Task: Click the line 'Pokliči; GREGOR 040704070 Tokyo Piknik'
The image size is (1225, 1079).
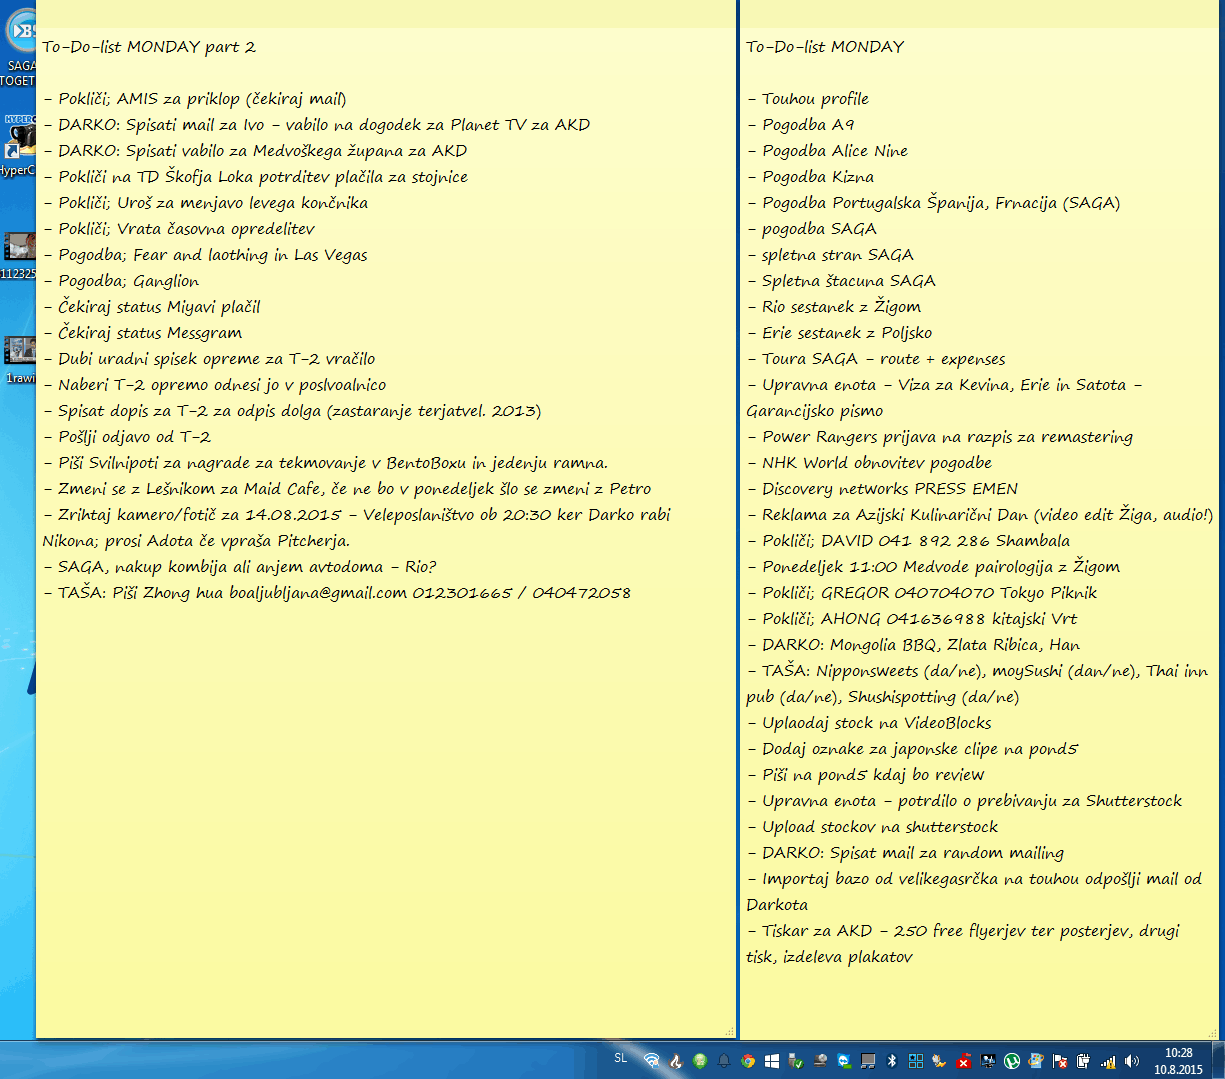Action: (x=922, y=593)
